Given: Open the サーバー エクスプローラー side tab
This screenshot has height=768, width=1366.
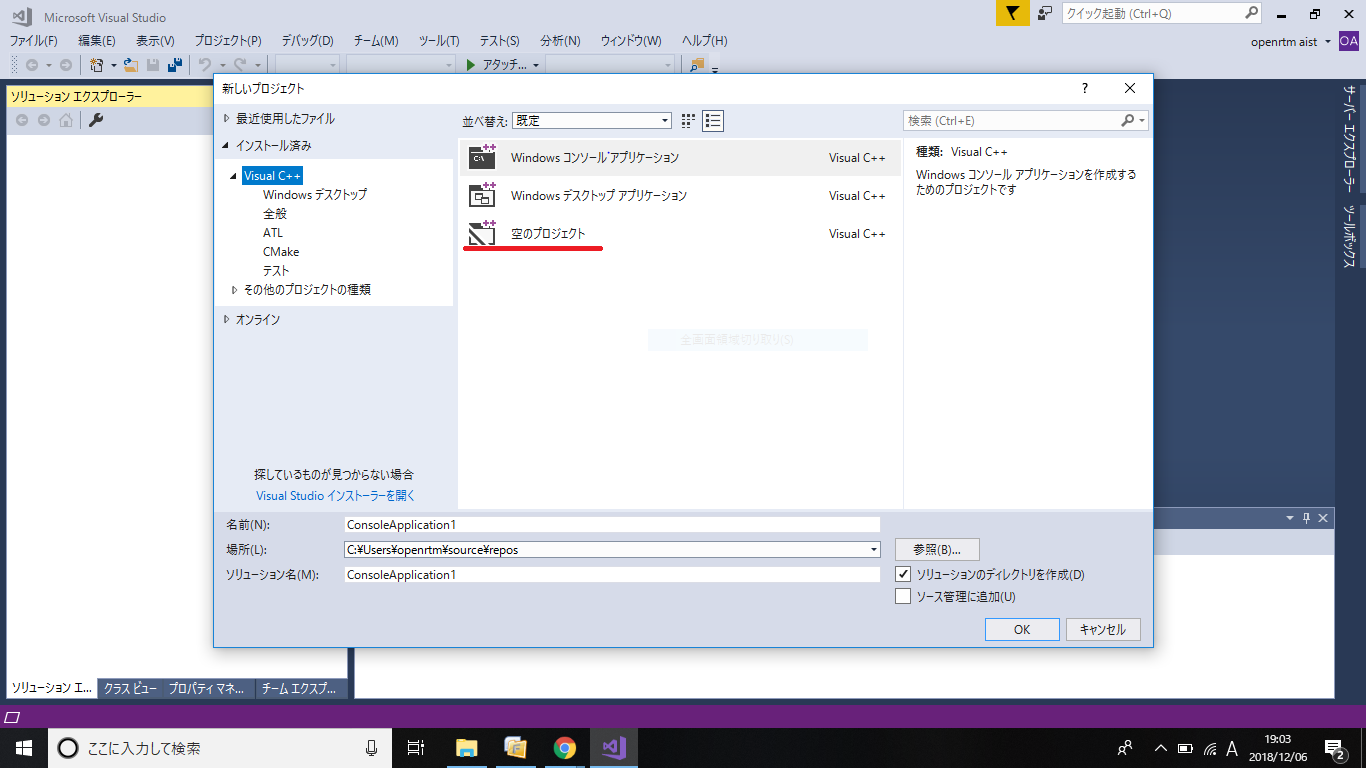Looking at the screenshot, I should click(1349, 139).
